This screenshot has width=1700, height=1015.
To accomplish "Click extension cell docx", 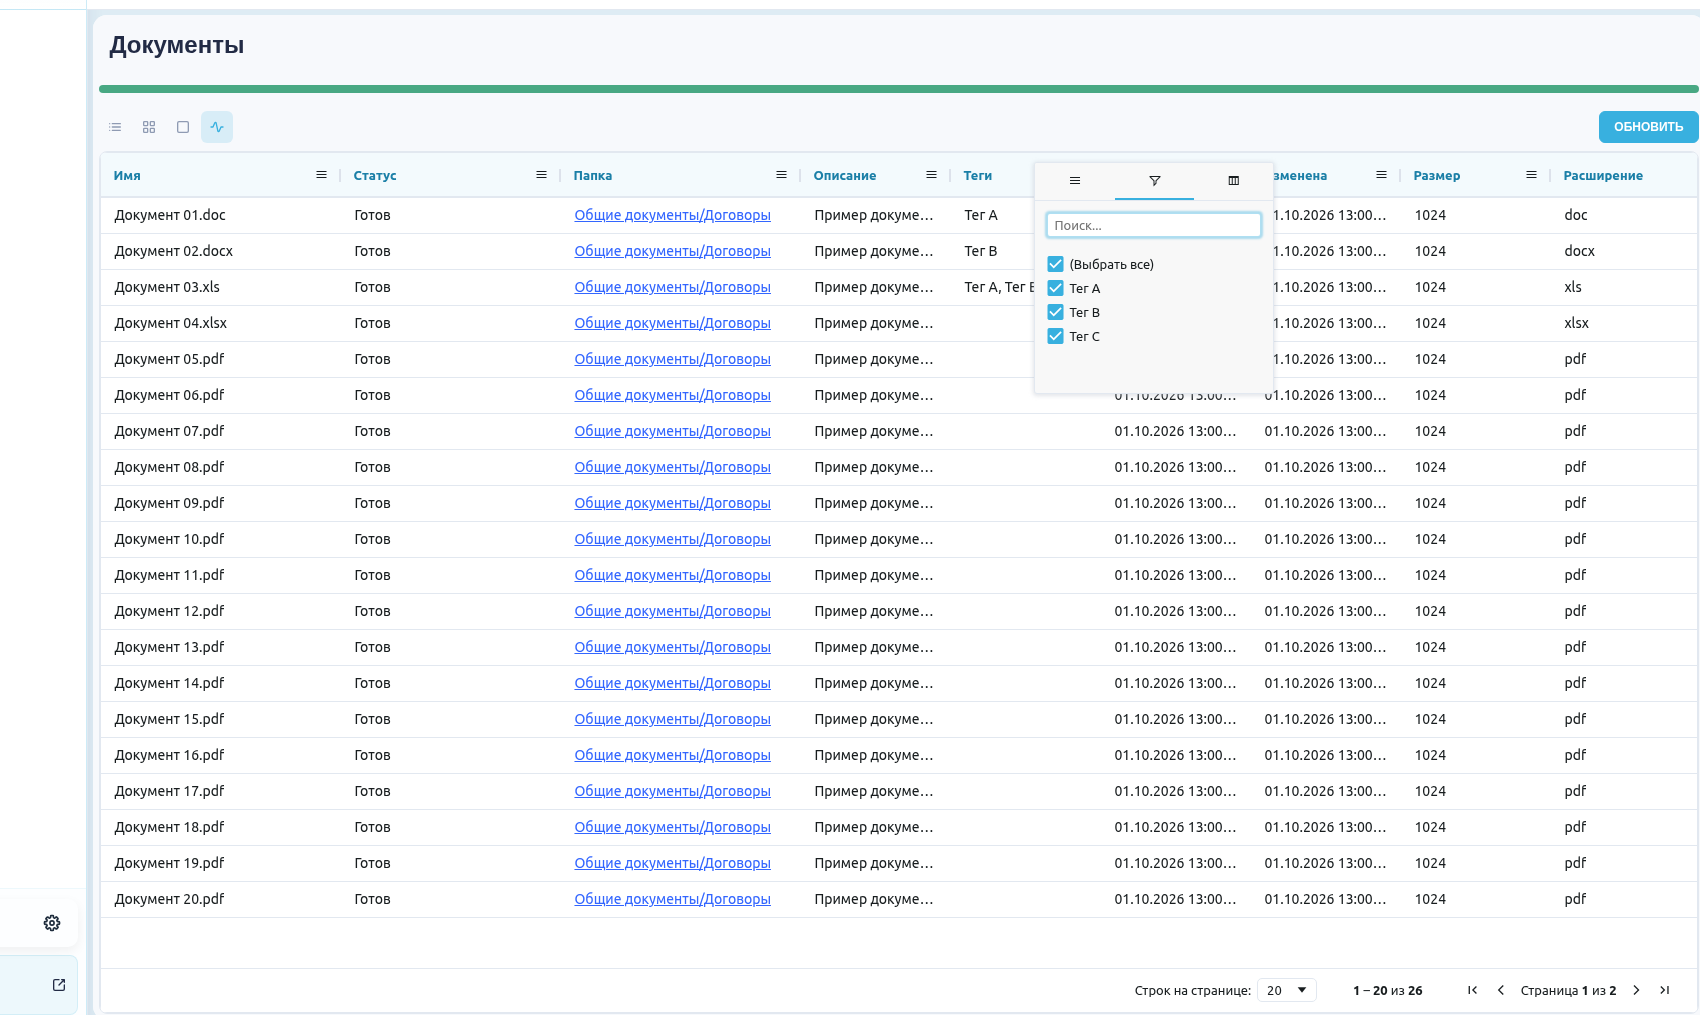I will pyautogui.click(x=1579, y=251).
